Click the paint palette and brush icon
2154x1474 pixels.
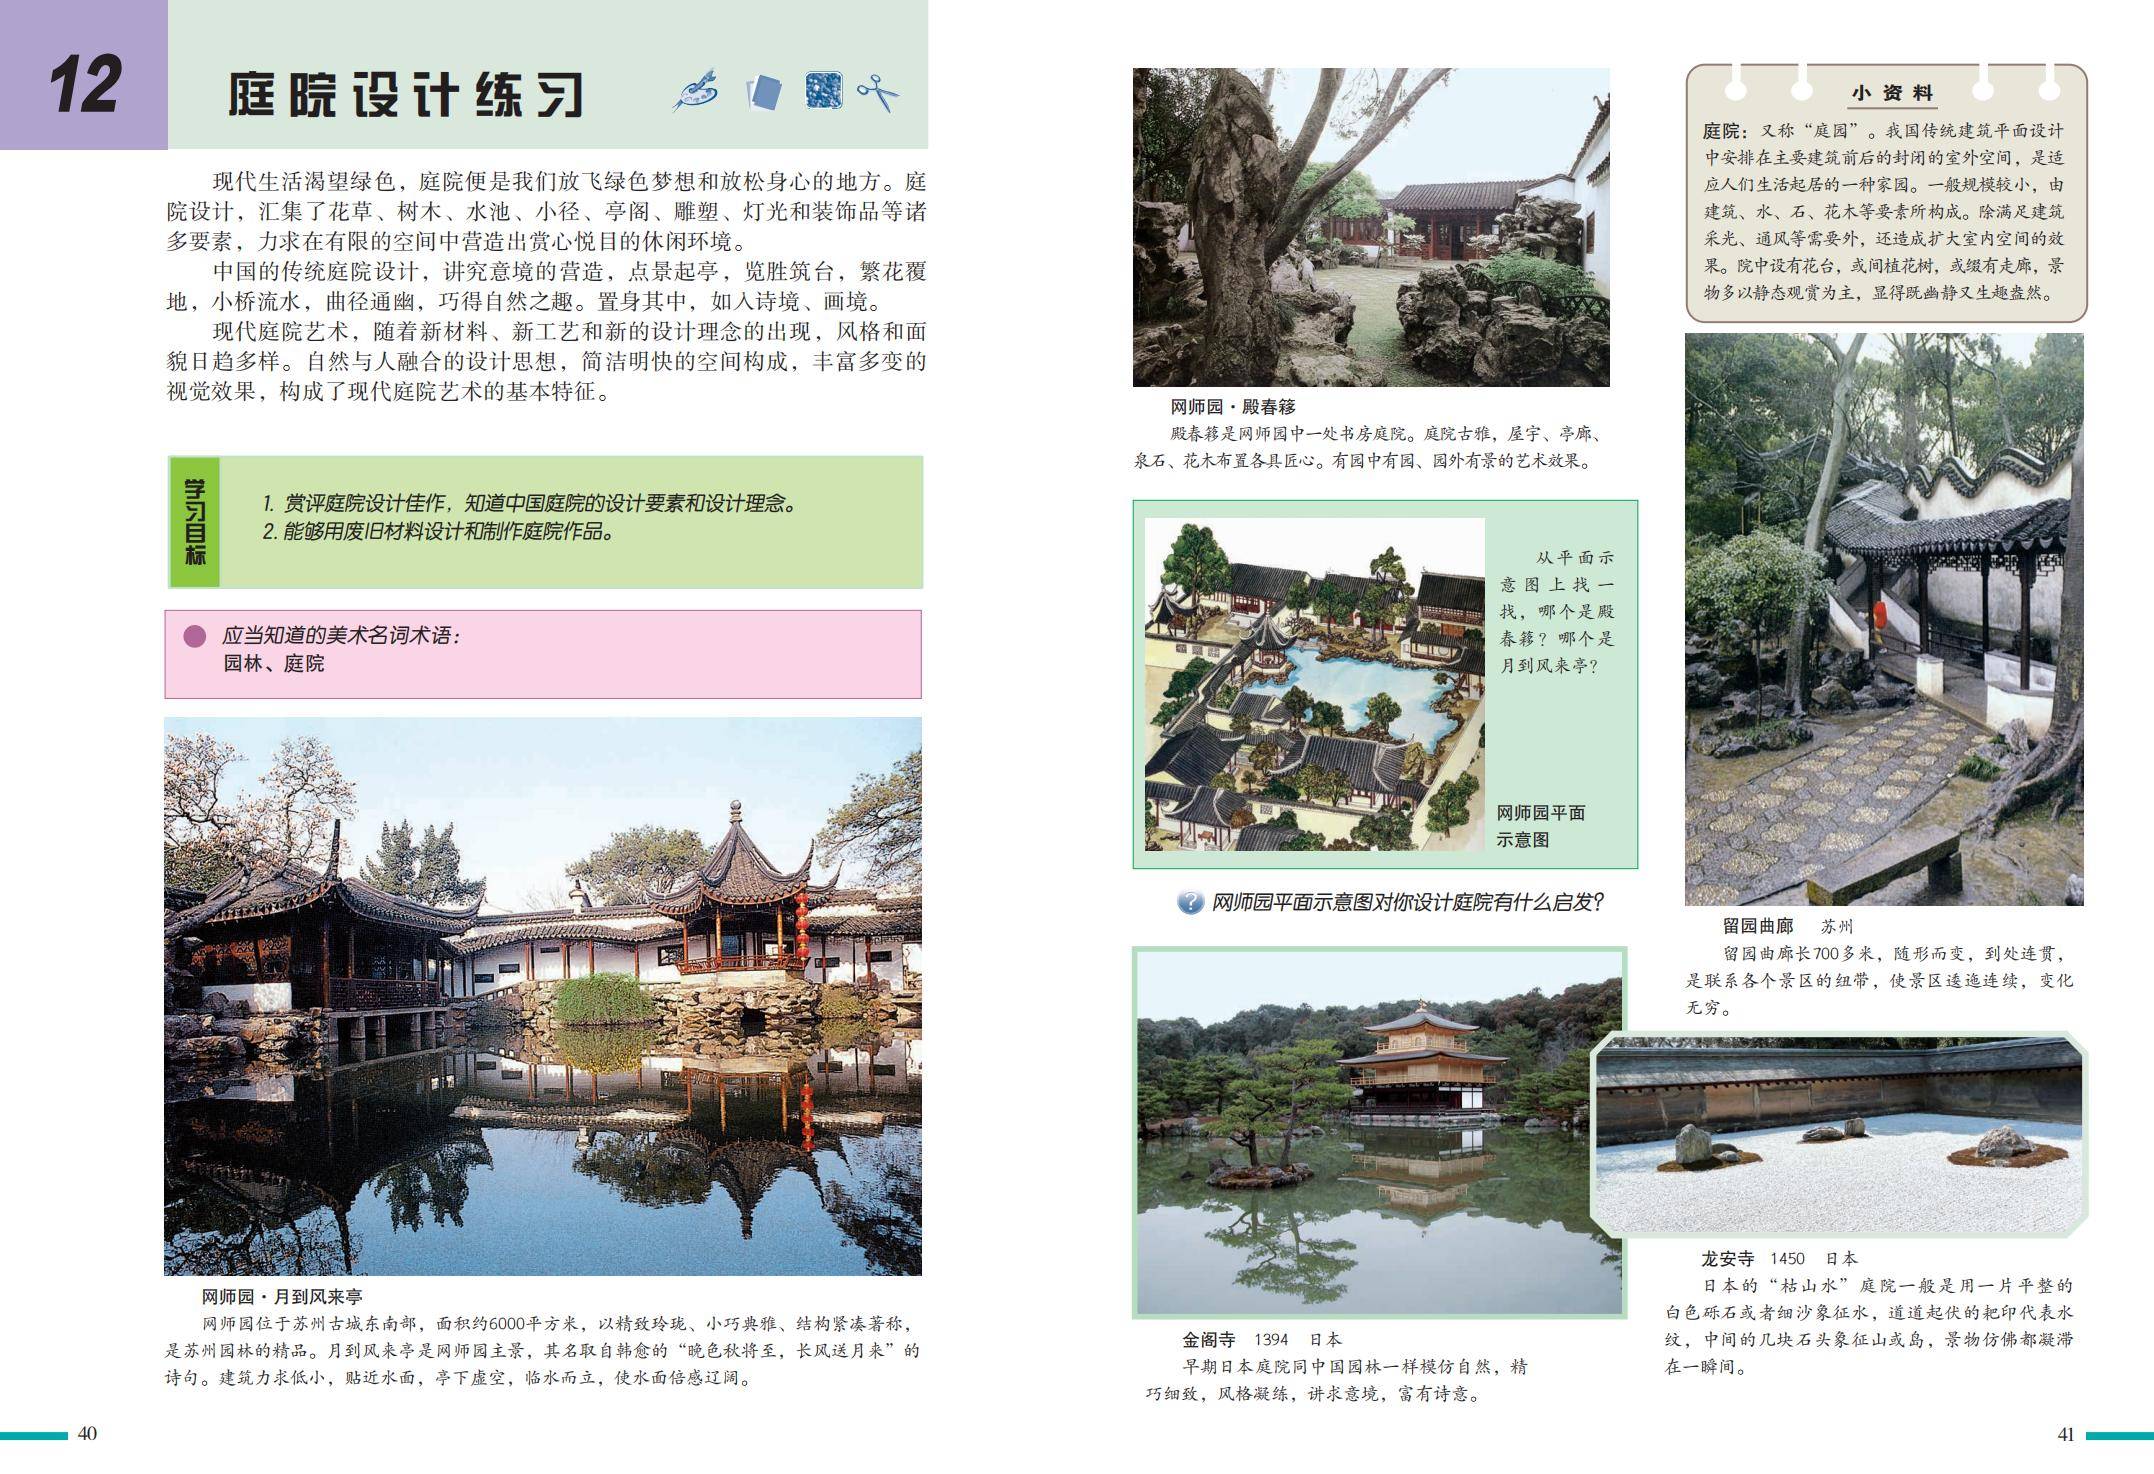click(x=695, y=90)
